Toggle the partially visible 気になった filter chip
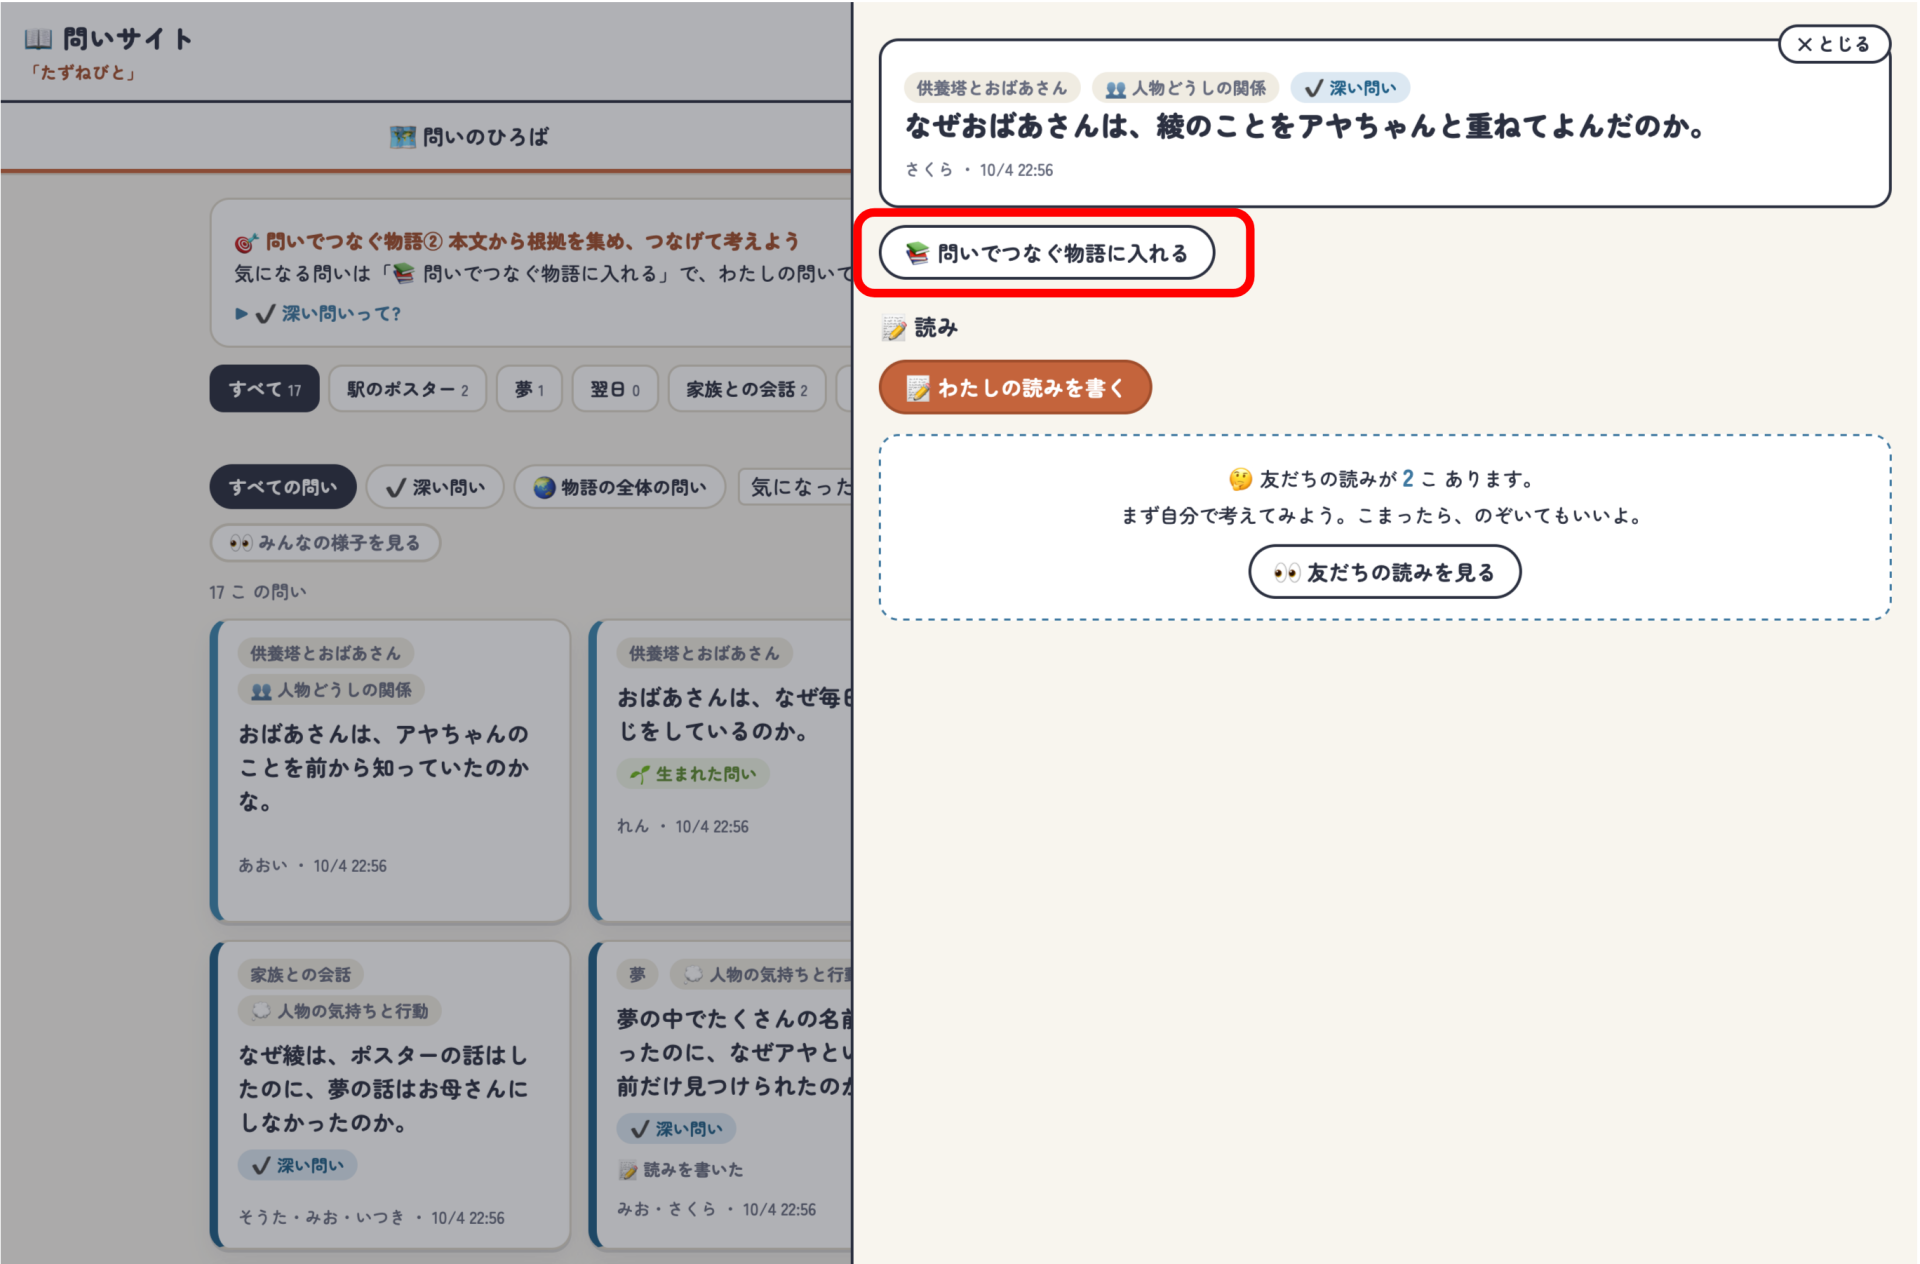The height and width of the screenshot is (1264, 1920). pyautogui.click(x=795, y=487)
